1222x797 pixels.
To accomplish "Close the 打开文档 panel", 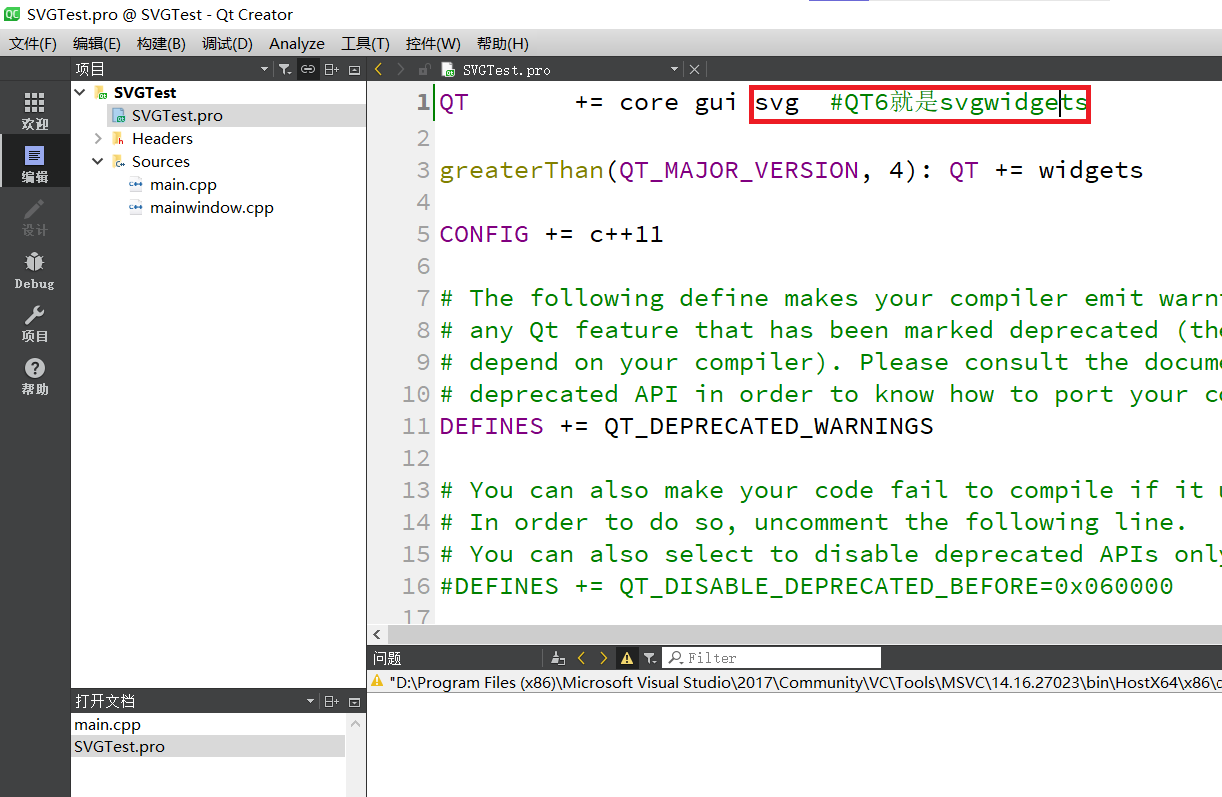I will (354, 701).
